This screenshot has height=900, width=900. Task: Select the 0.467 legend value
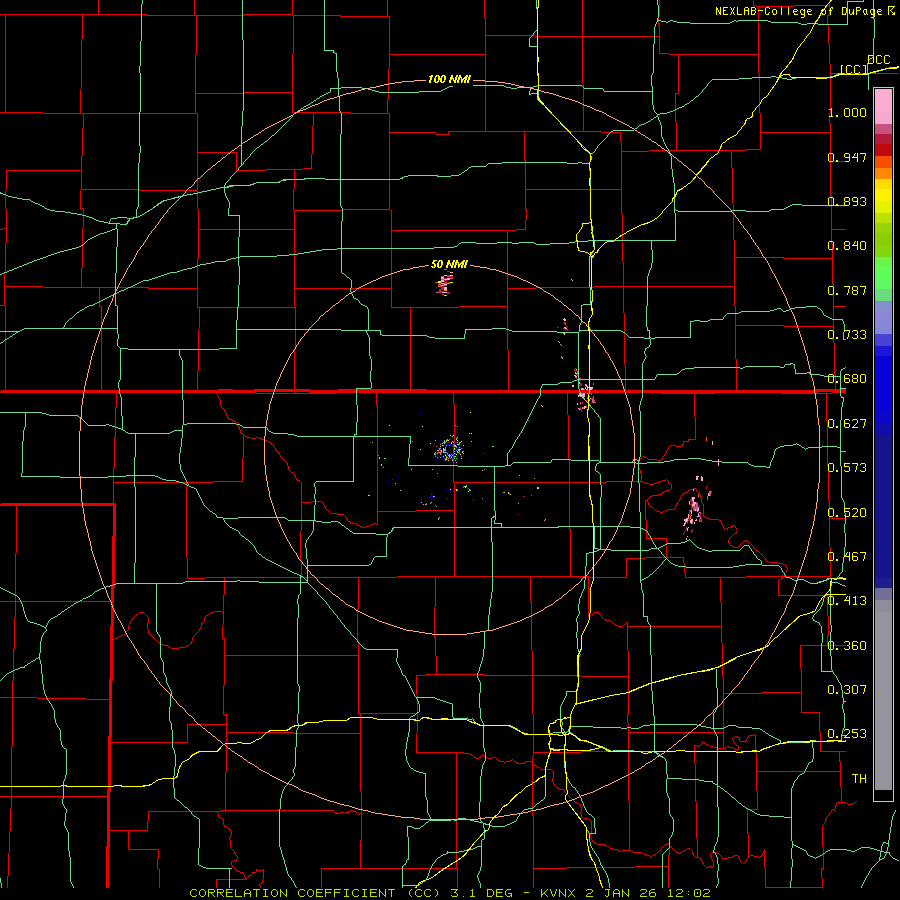tap(847, 557)
